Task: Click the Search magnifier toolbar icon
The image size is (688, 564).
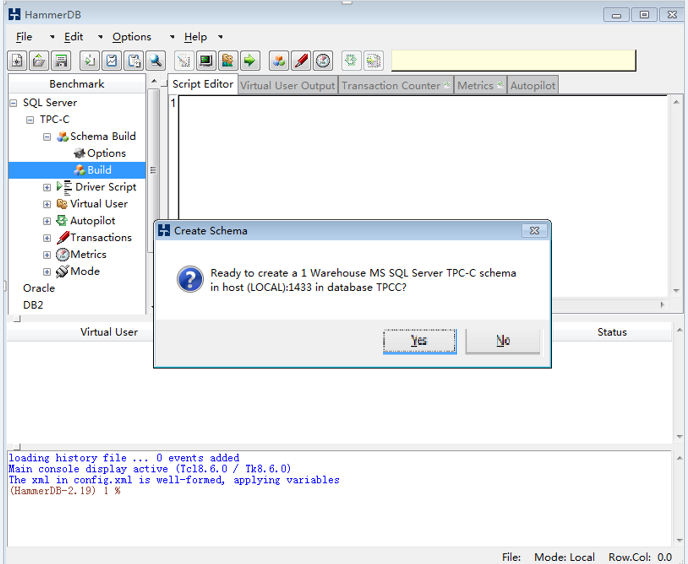Action: 155,61
